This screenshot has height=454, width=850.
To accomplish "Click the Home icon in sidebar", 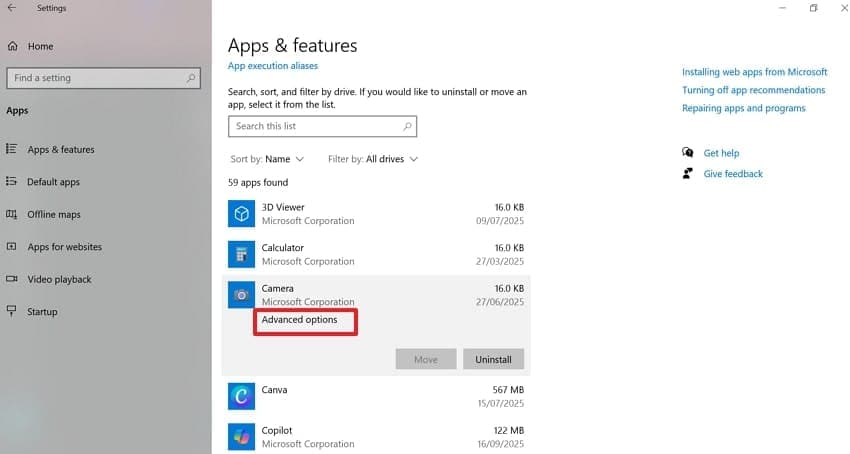I will point(12,46).
